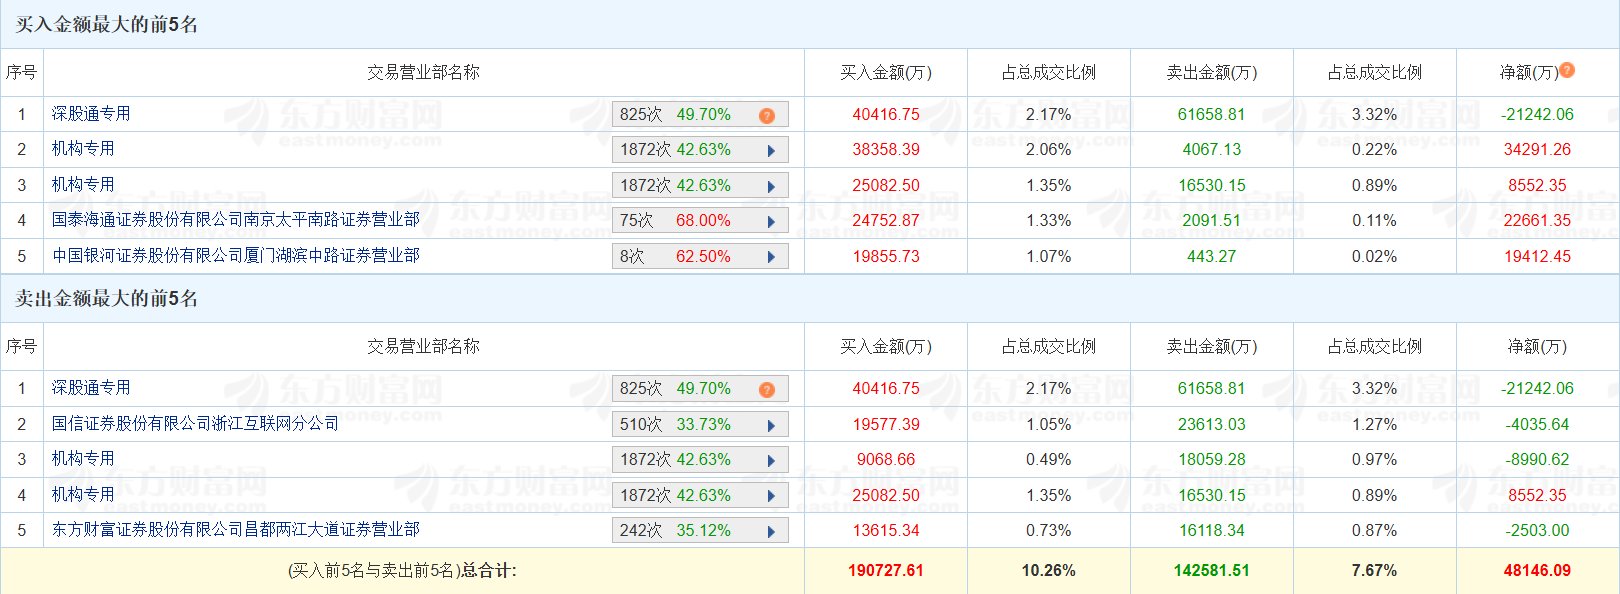
Task: Click the 8次 62.50% stats box
Action: coord(690,257)
